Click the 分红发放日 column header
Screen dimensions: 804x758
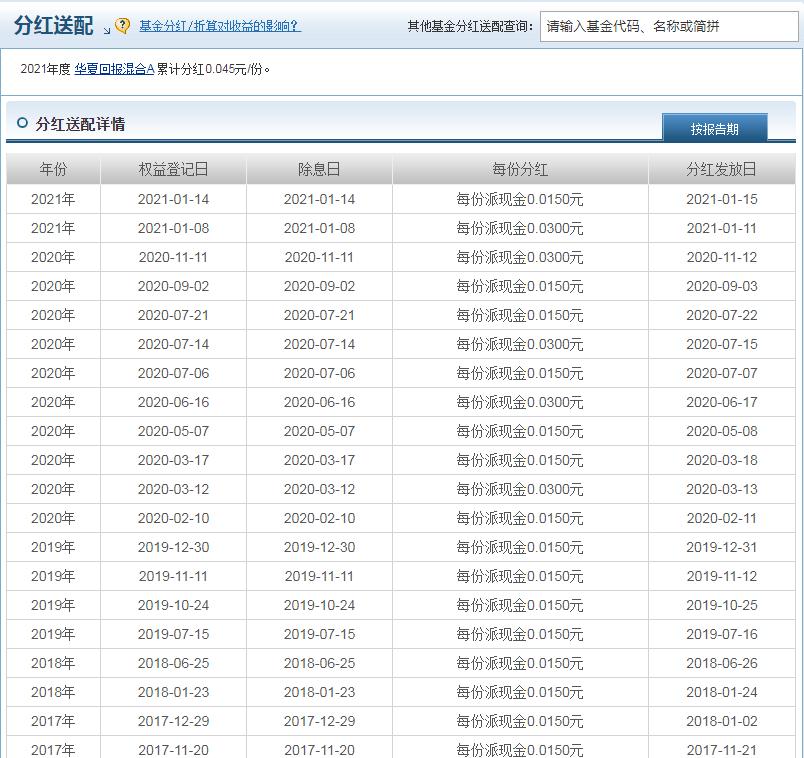(721, 169)
